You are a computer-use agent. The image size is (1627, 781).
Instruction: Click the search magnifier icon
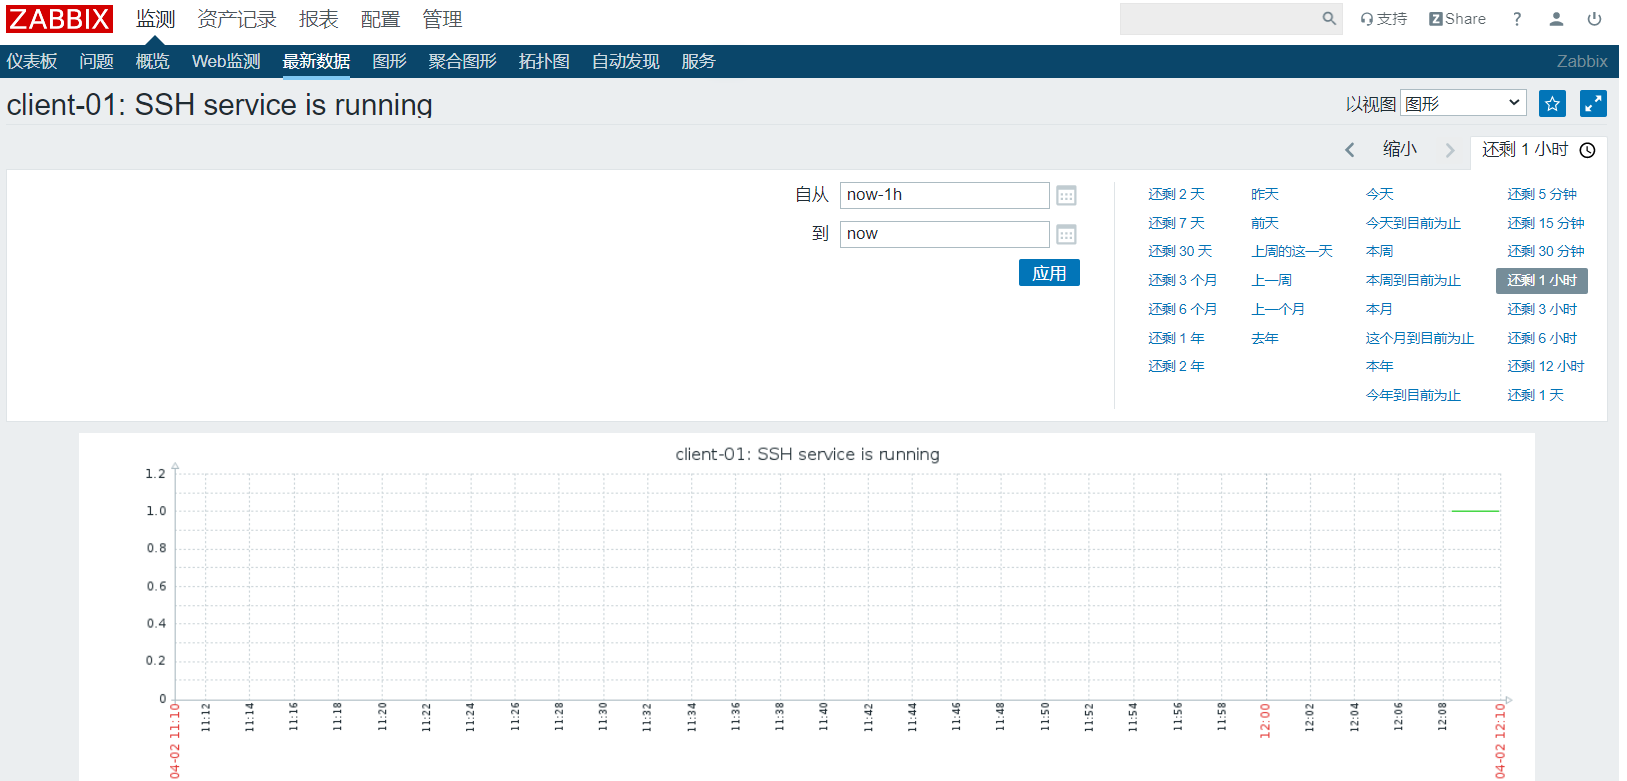click(1329, 18)
